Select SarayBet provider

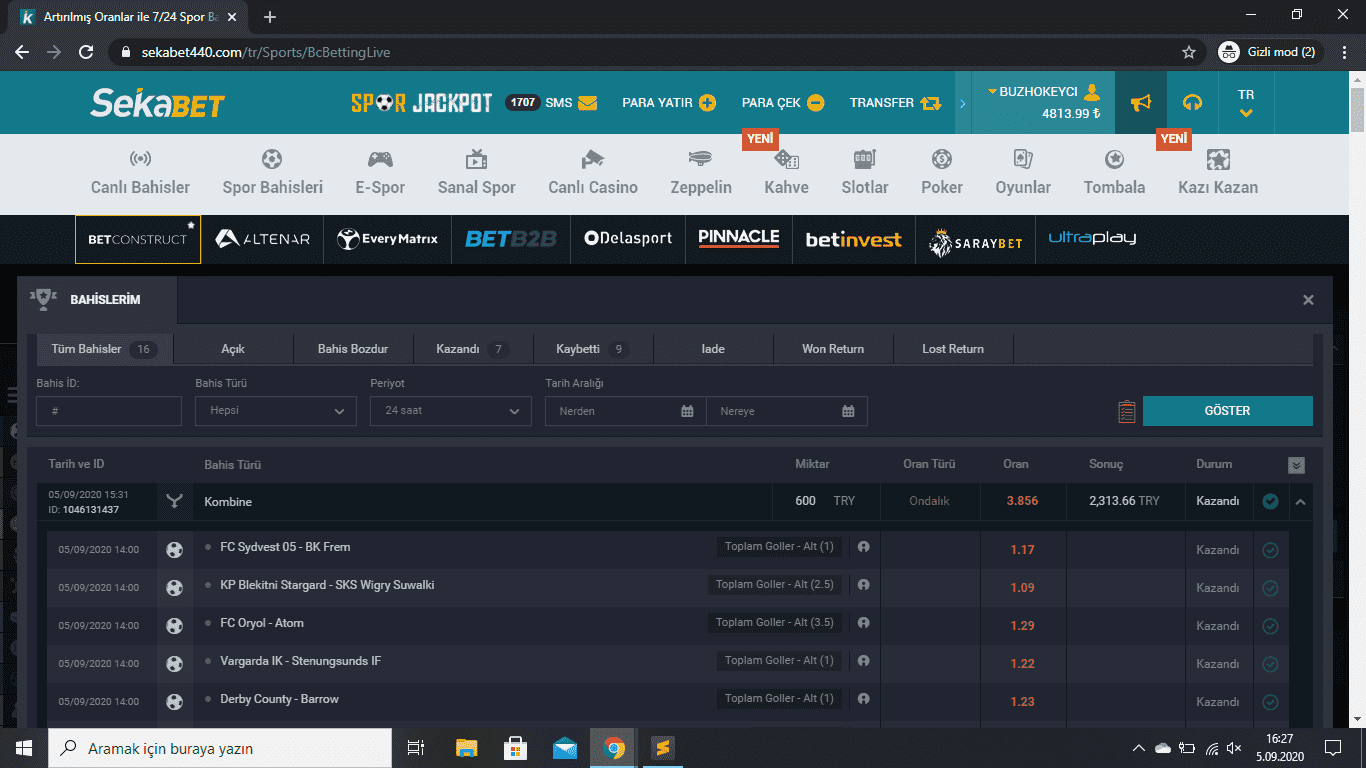(x=975, y=239)
